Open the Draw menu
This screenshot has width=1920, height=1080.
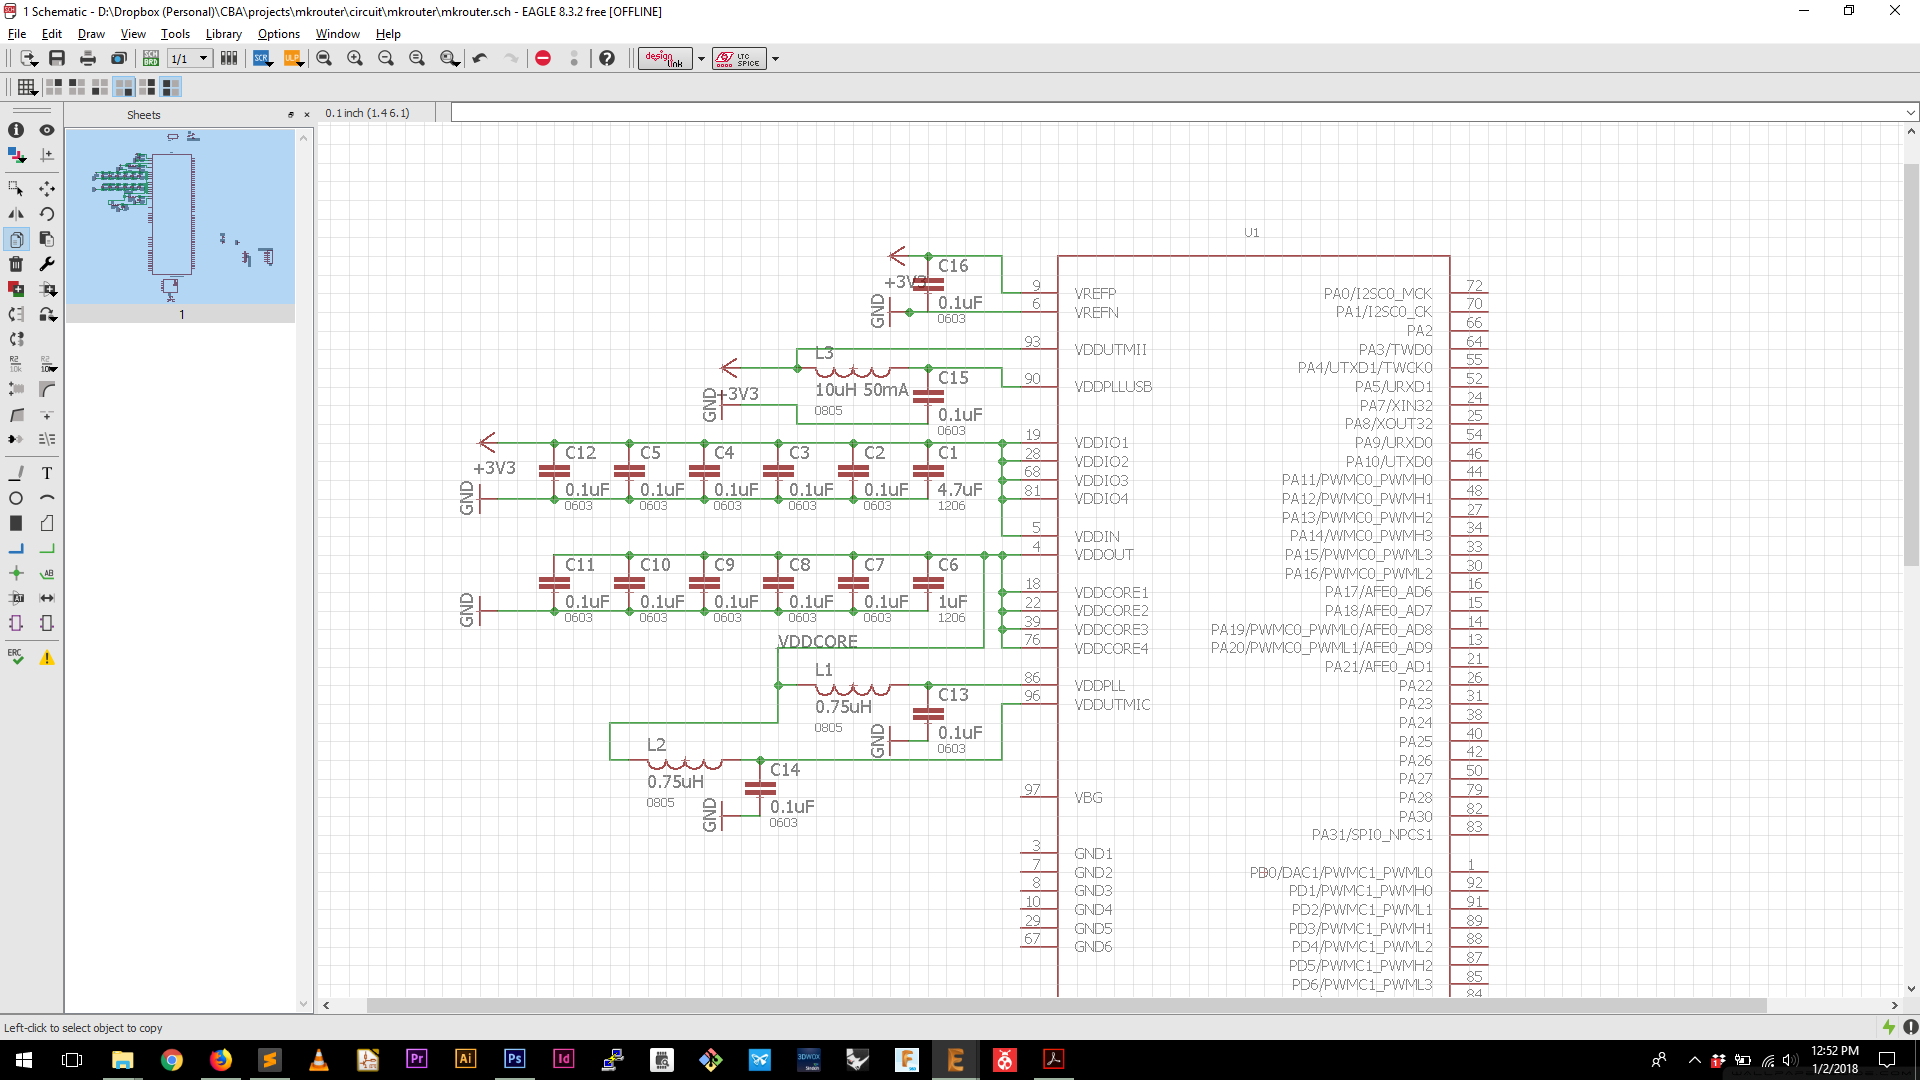91,34
